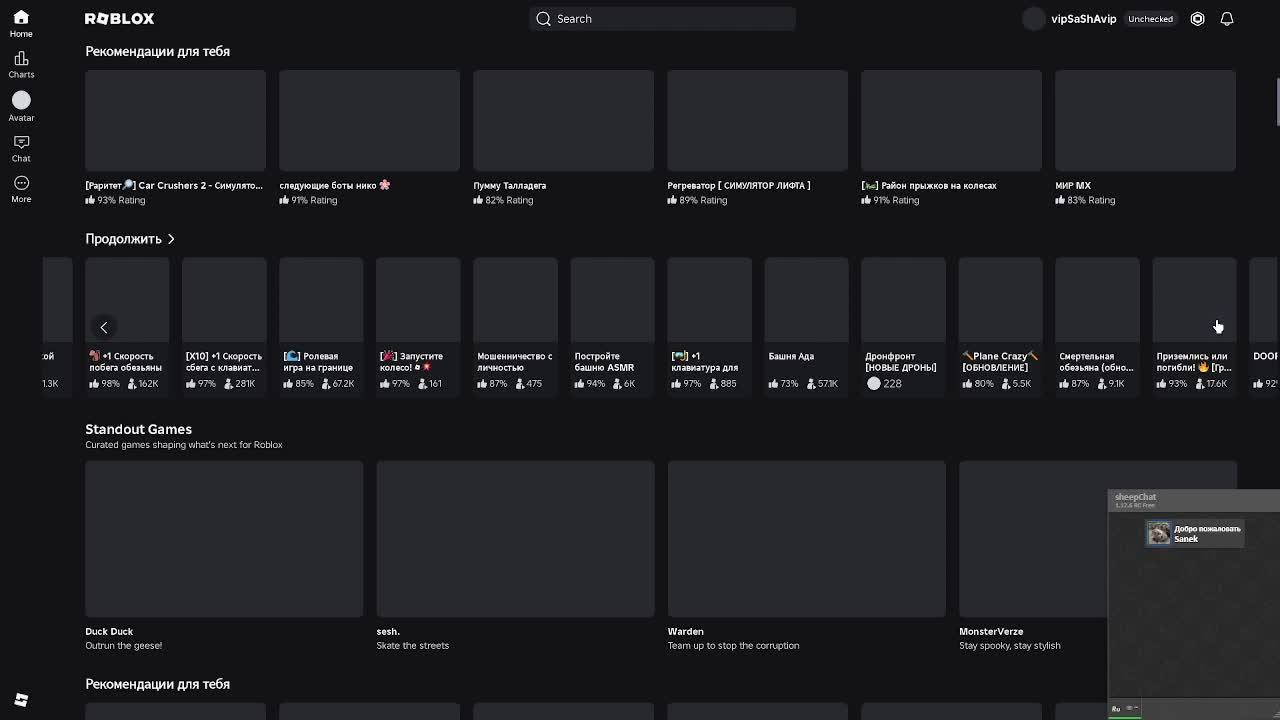Click the user avatar in the sheepChat welcome message
Image resolution: width=1280 pixels, height=720 pixels.
coord(1158,534)
